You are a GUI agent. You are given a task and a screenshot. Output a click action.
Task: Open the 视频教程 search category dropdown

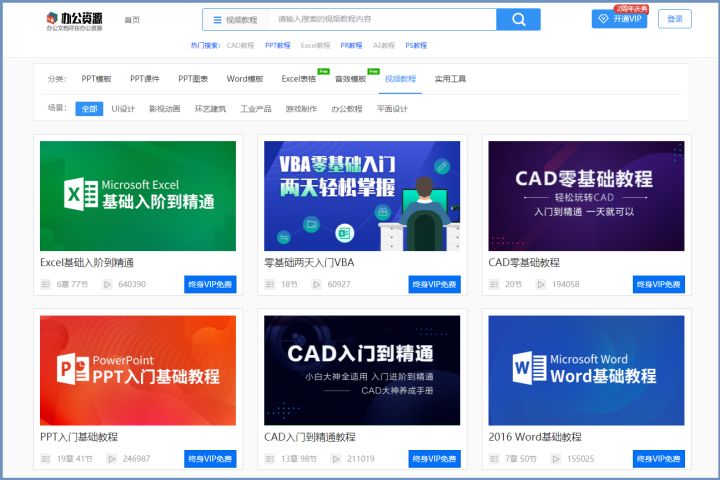[235, 20]
